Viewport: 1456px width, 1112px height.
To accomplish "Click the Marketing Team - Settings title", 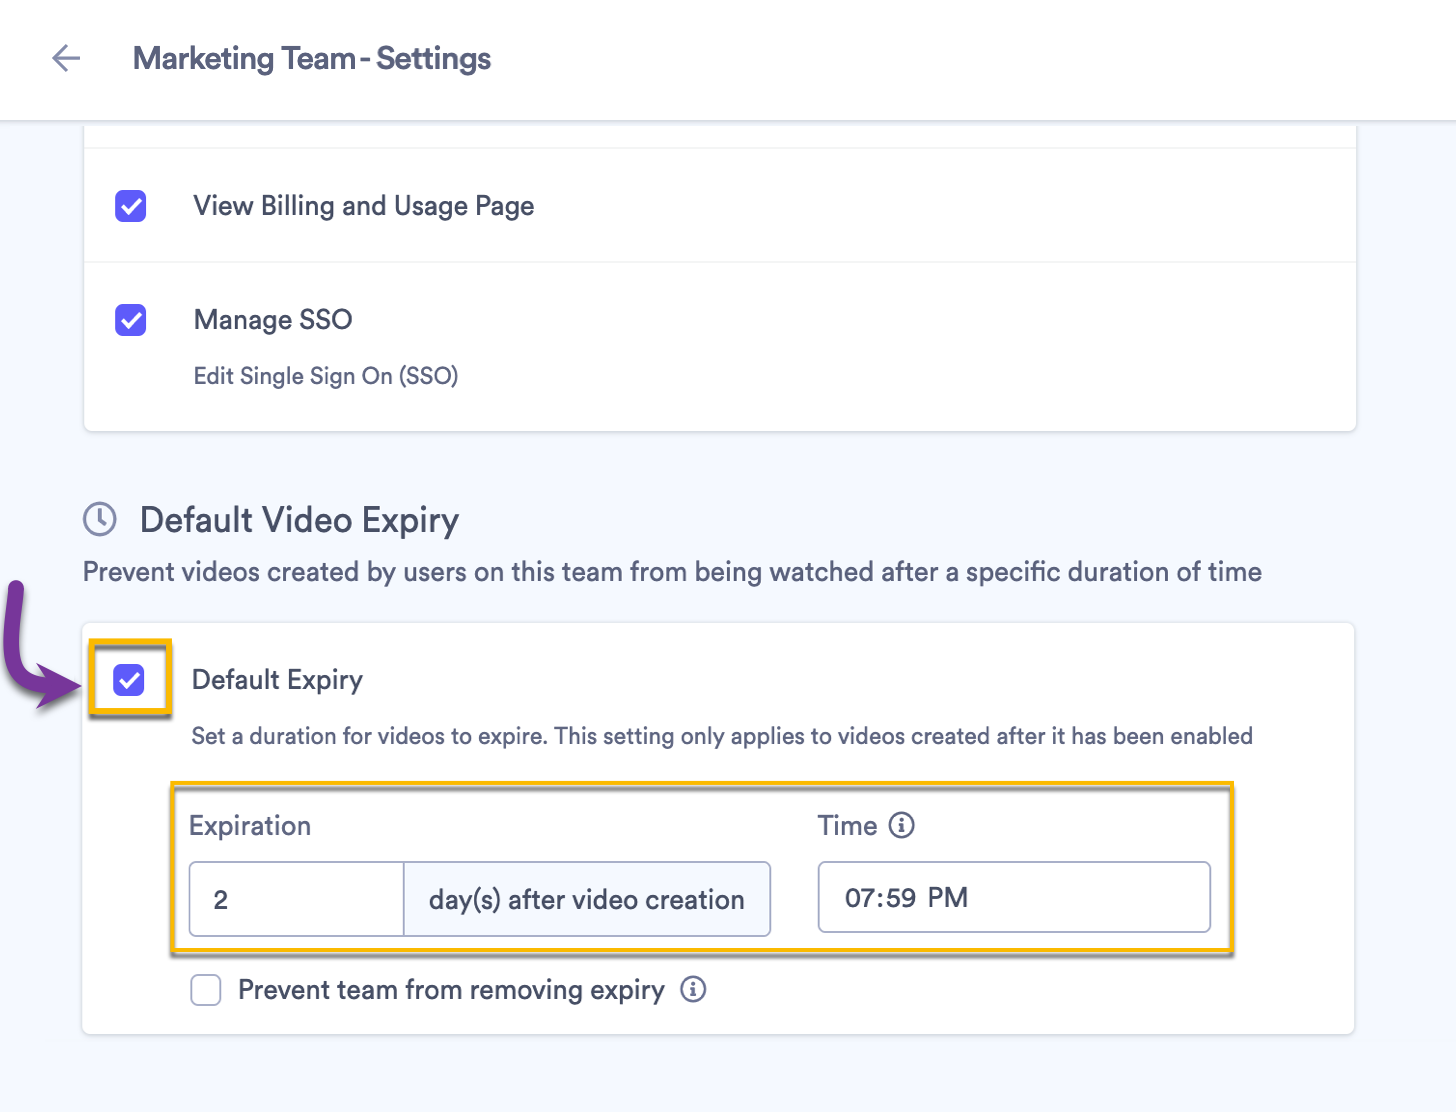I will pyautogui.click(x=312, y=58).
